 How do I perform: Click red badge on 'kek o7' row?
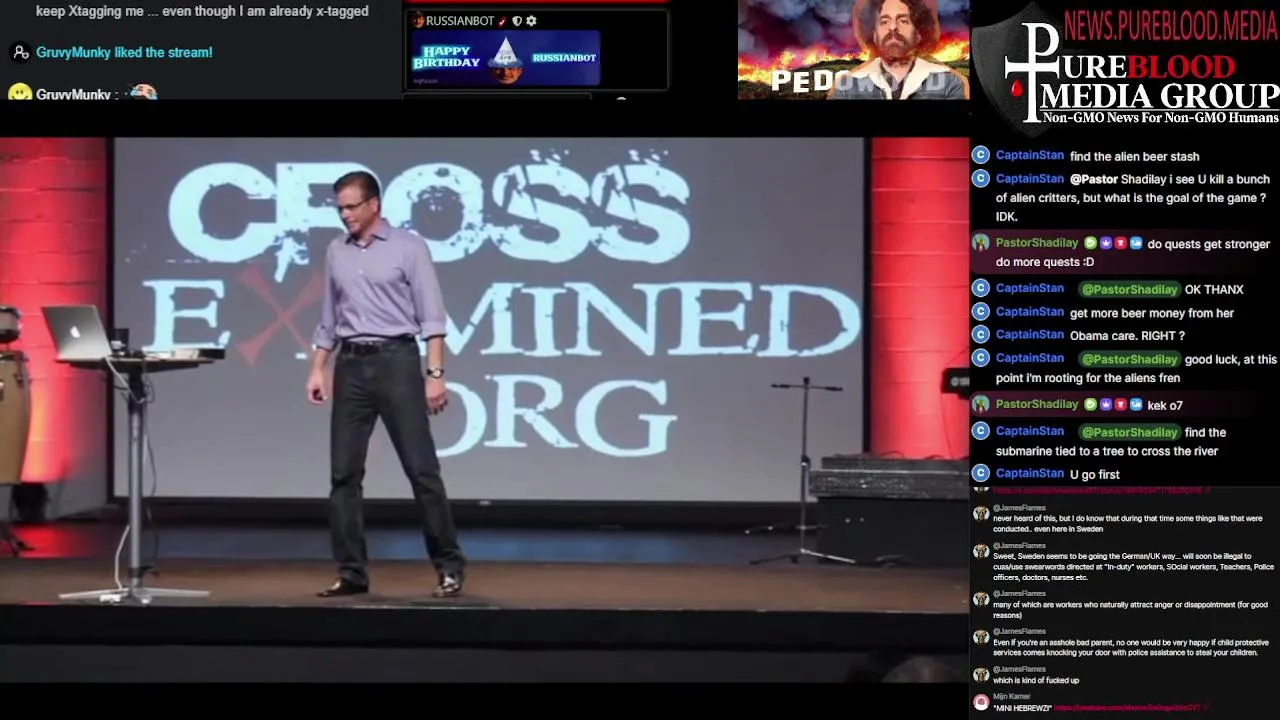(1121, 404)
